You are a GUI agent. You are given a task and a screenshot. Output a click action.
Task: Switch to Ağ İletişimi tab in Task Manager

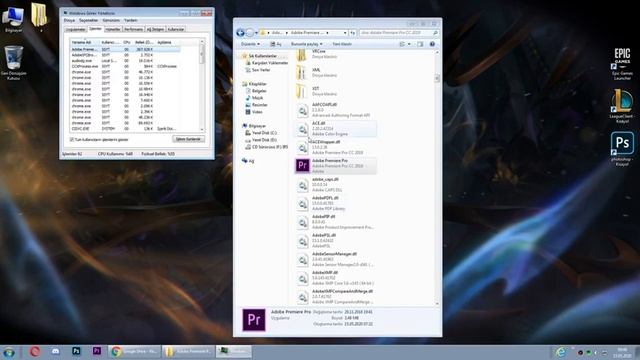click(155, 29)
